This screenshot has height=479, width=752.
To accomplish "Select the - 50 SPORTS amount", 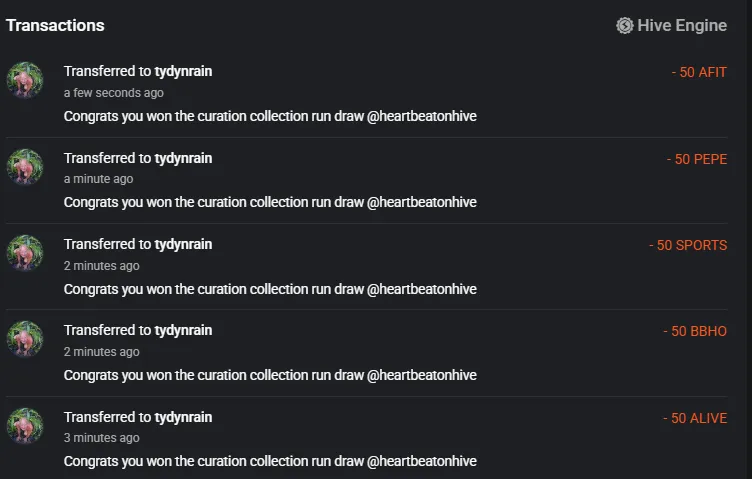I will tap(688, 245).
